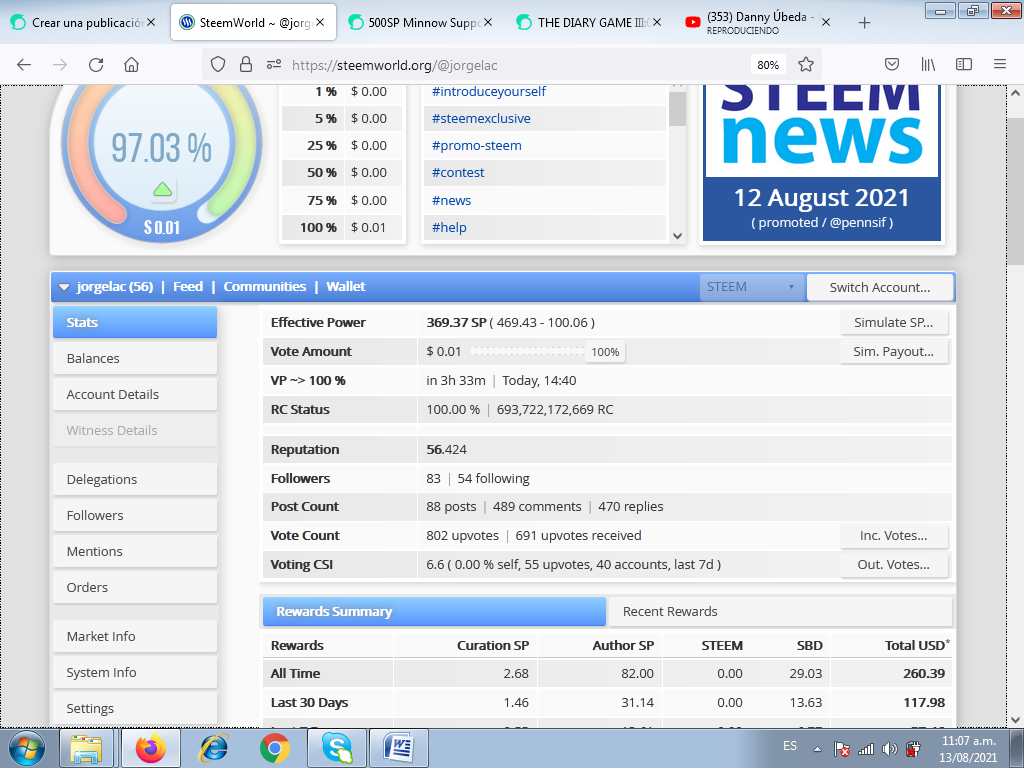Close the Crear una publicación tab
Screen dimensions: 1024x768
coord(151,22)
